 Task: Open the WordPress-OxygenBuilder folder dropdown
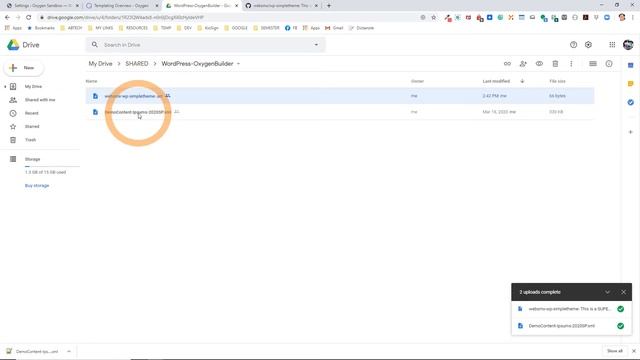tap(238, 64)
